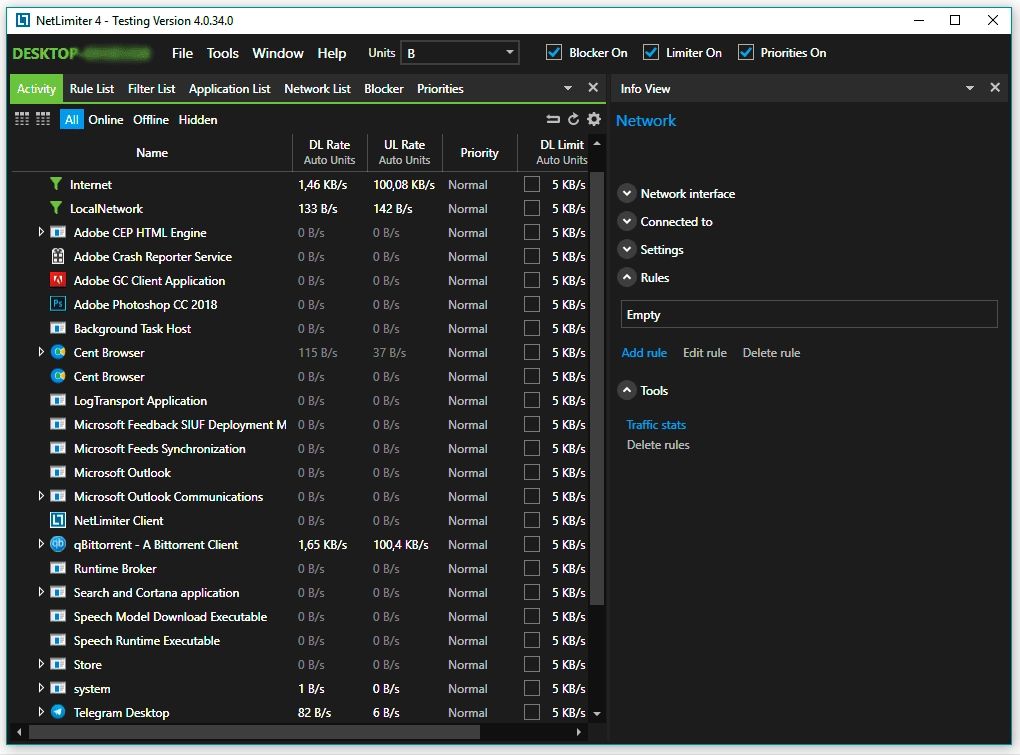Click the Adobe Crash Reporter Service icon
The width and height of the screenshot is (1020, 755).
[58, 256]
